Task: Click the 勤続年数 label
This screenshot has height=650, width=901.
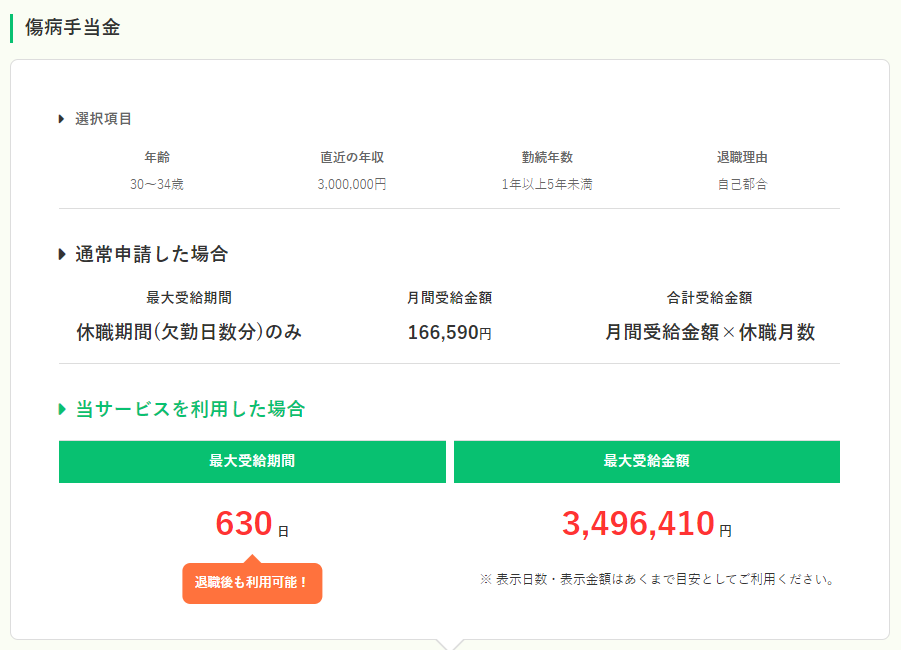Action: [547, 157]
